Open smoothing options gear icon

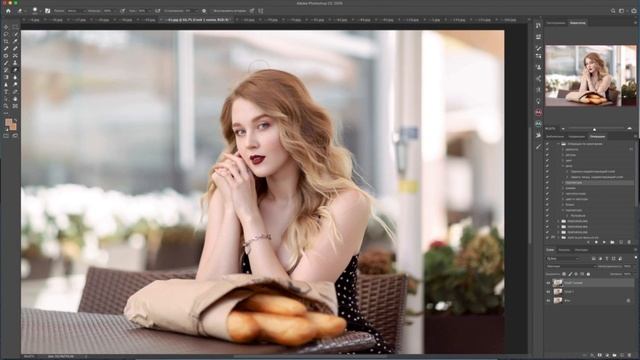[204, 11]
